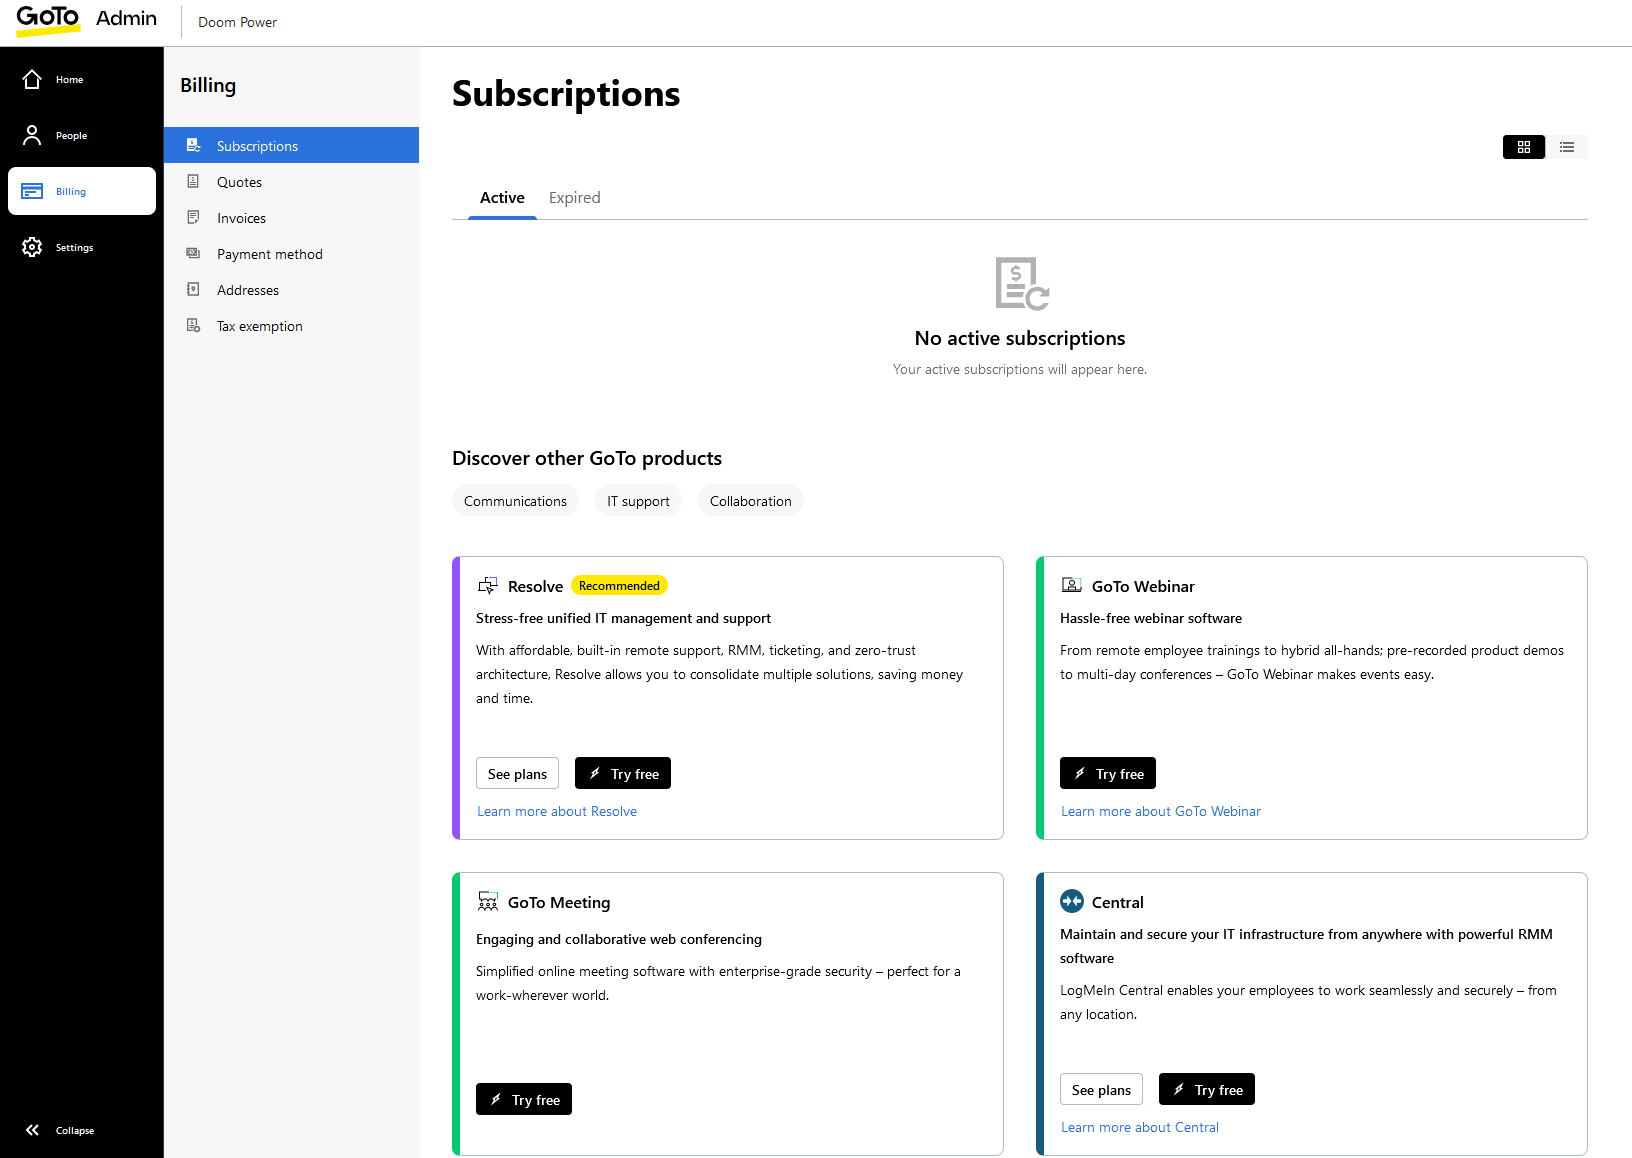Viewport: 1632px width, 1158px height.
Task: Filter products by Communications
Action: (515, 501)
